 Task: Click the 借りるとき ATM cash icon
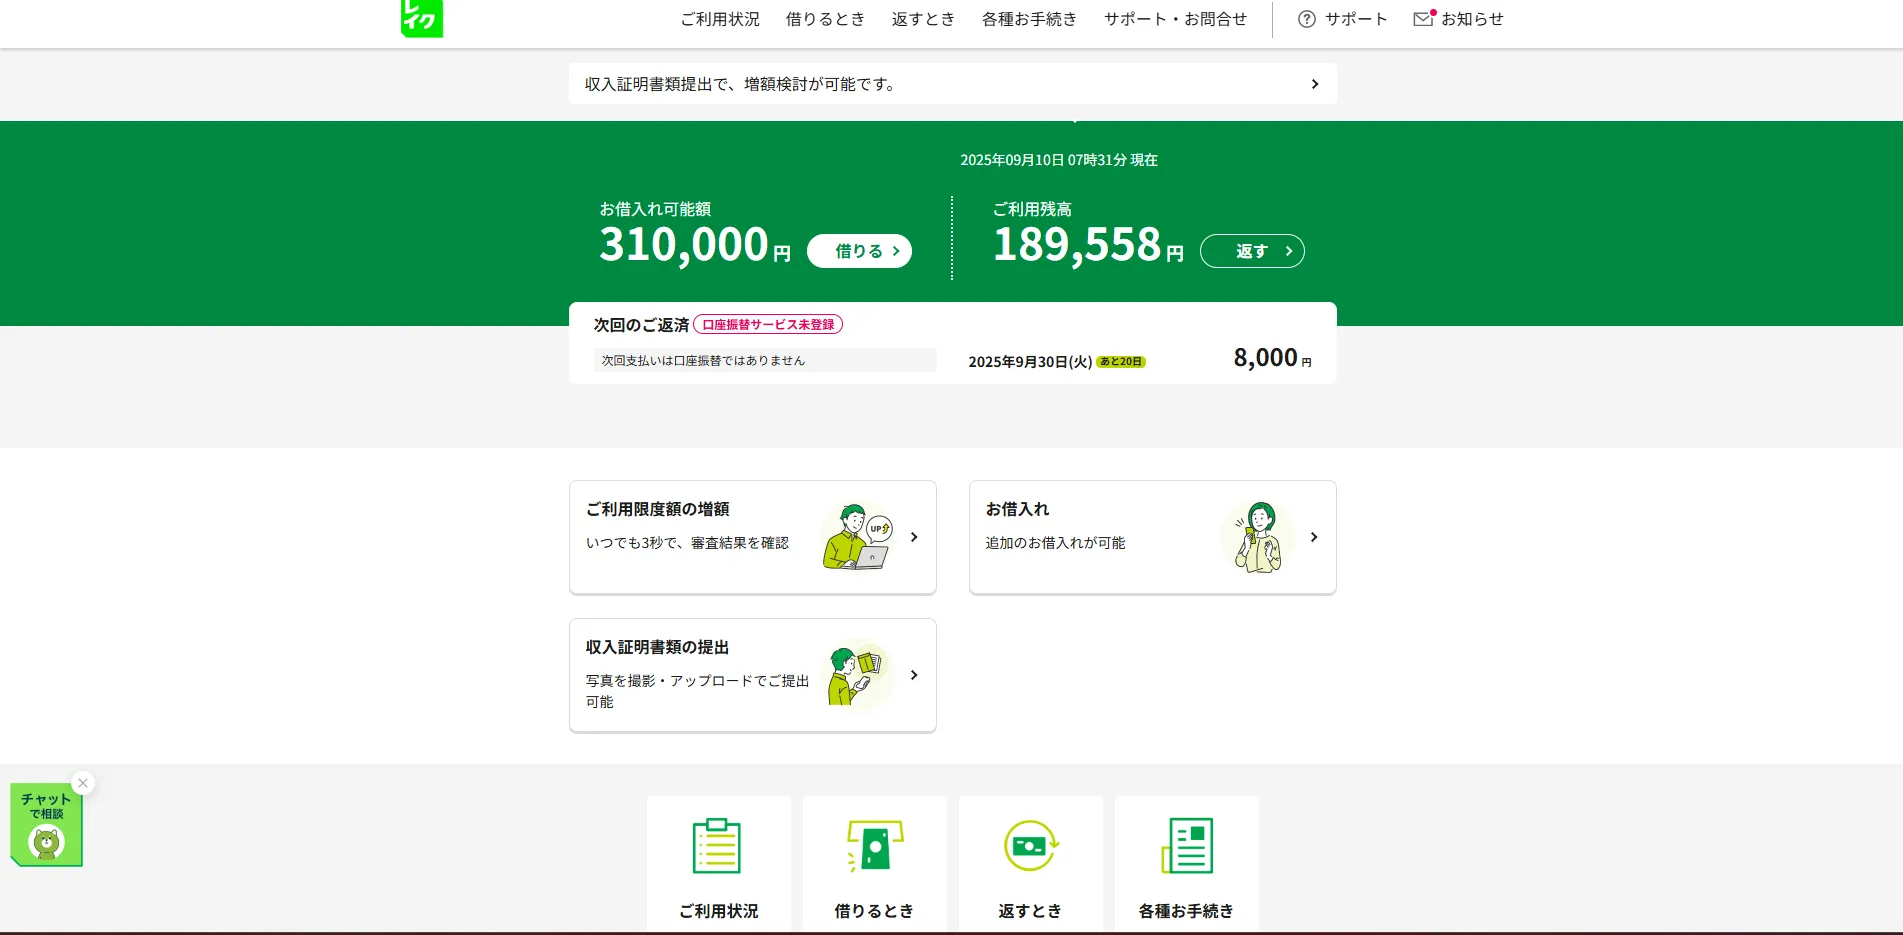874,846
